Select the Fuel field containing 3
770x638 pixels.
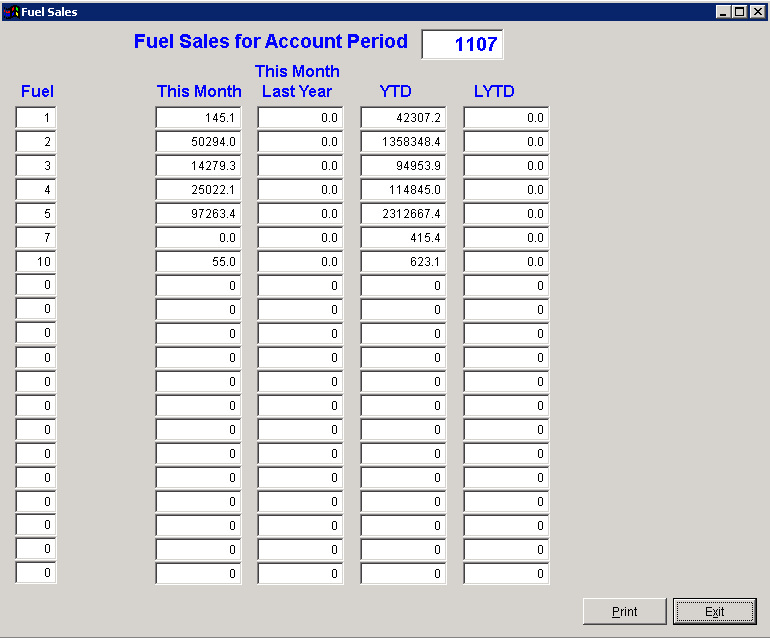[x=36, y=166]
